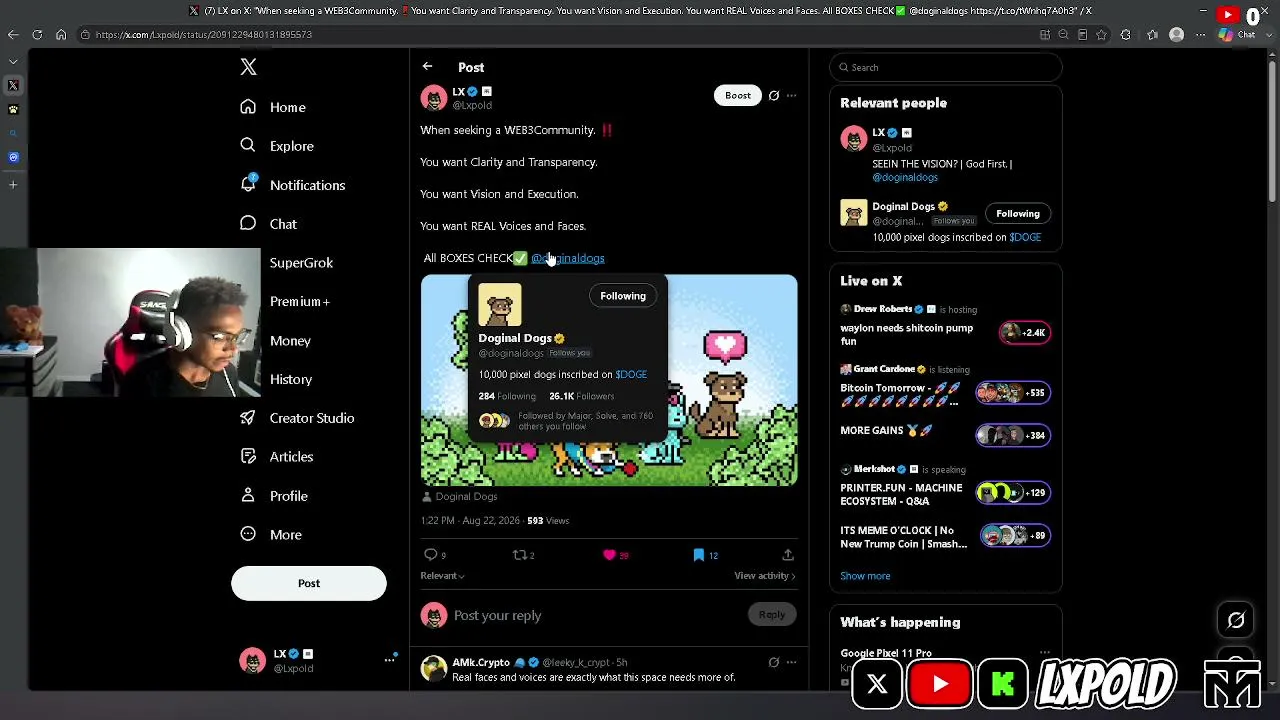Open the Profile person icon

click(248, 496)
